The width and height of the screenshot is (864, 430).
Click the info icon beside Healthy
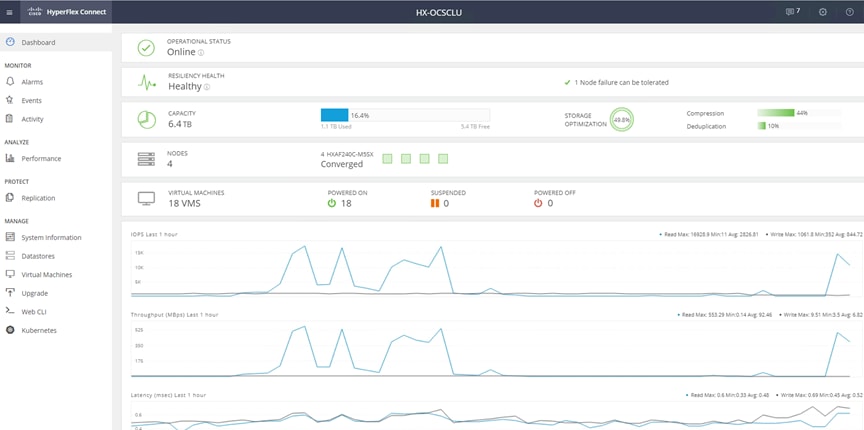pos(207,87)
